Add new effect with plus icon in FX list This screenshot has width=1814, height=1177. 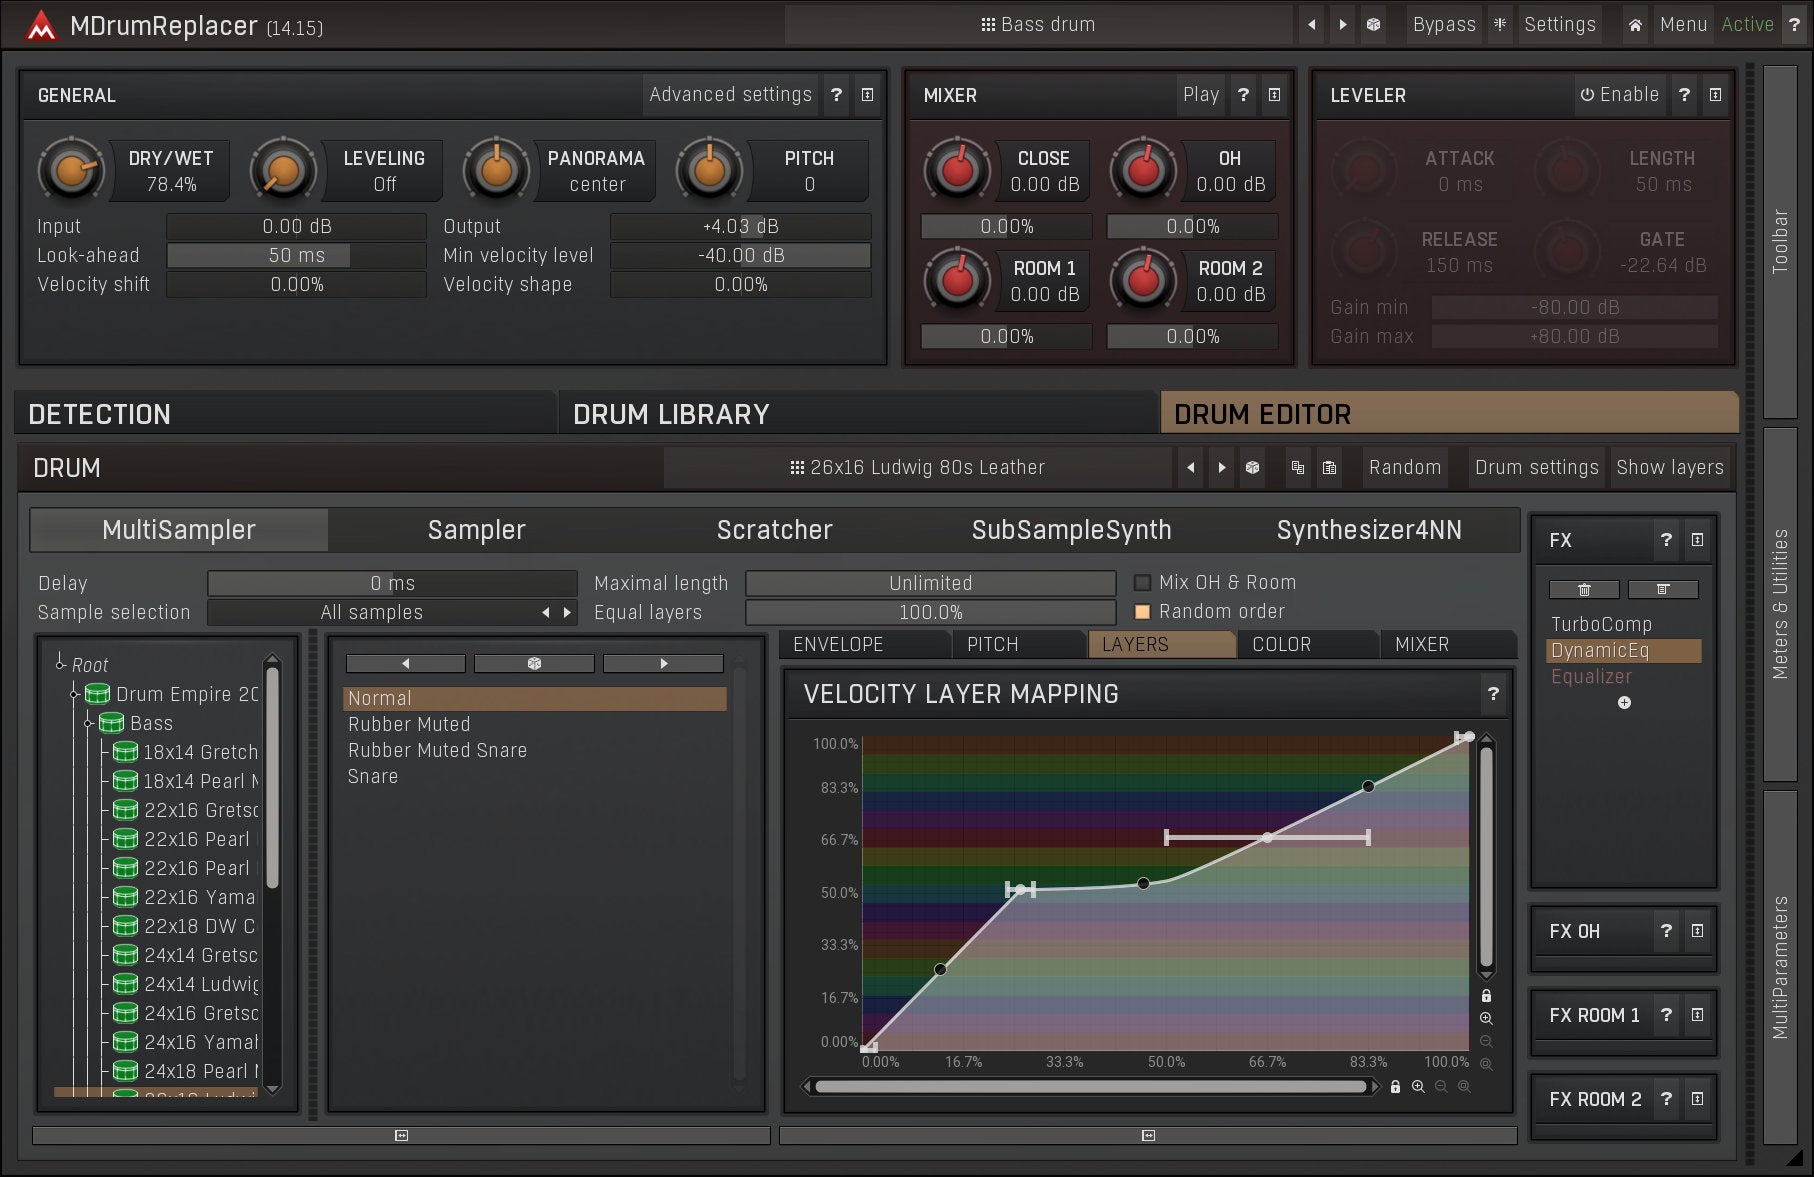(1624, 703)
